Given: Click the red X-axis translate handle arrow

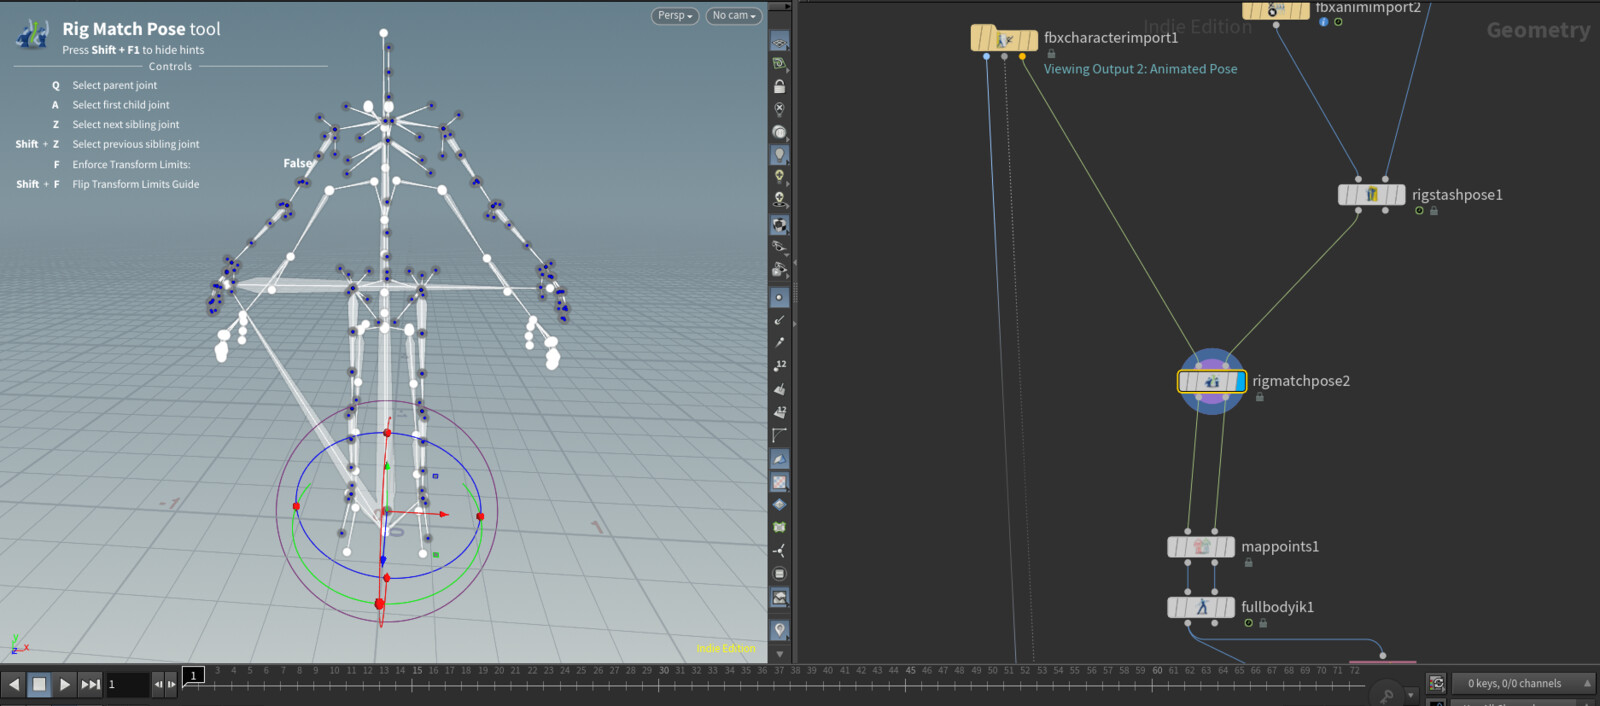Looking at the screenshot, I should click(x=442, y=514).
